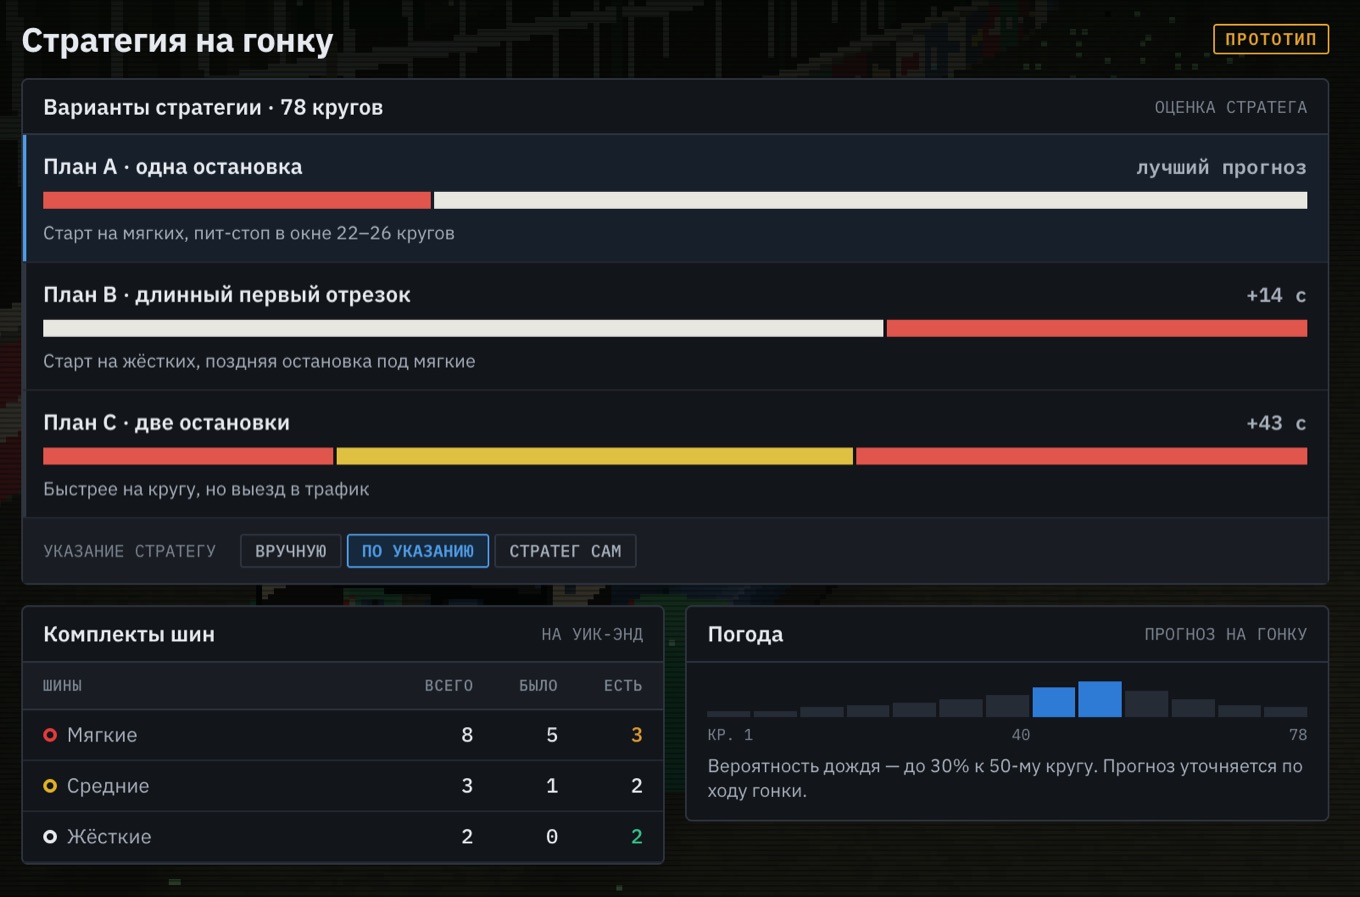
Task: Click the ЕСТЬ column header
Action: [623, 686]
